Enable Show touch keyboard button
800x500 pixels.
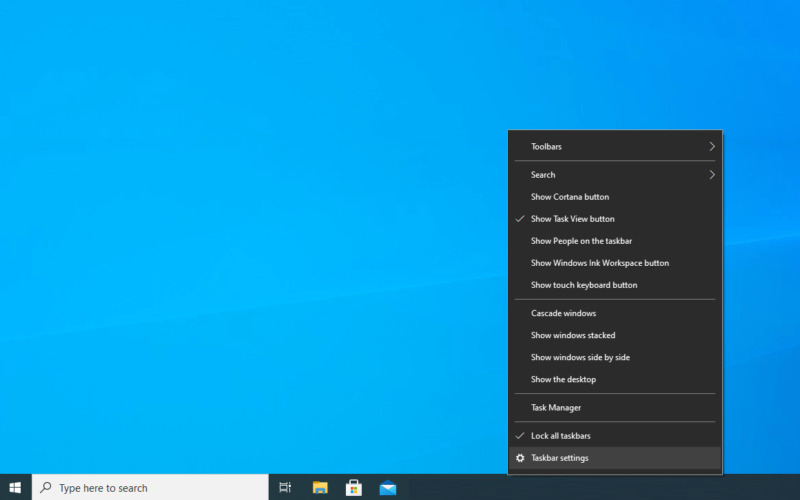tap(615, 285)
